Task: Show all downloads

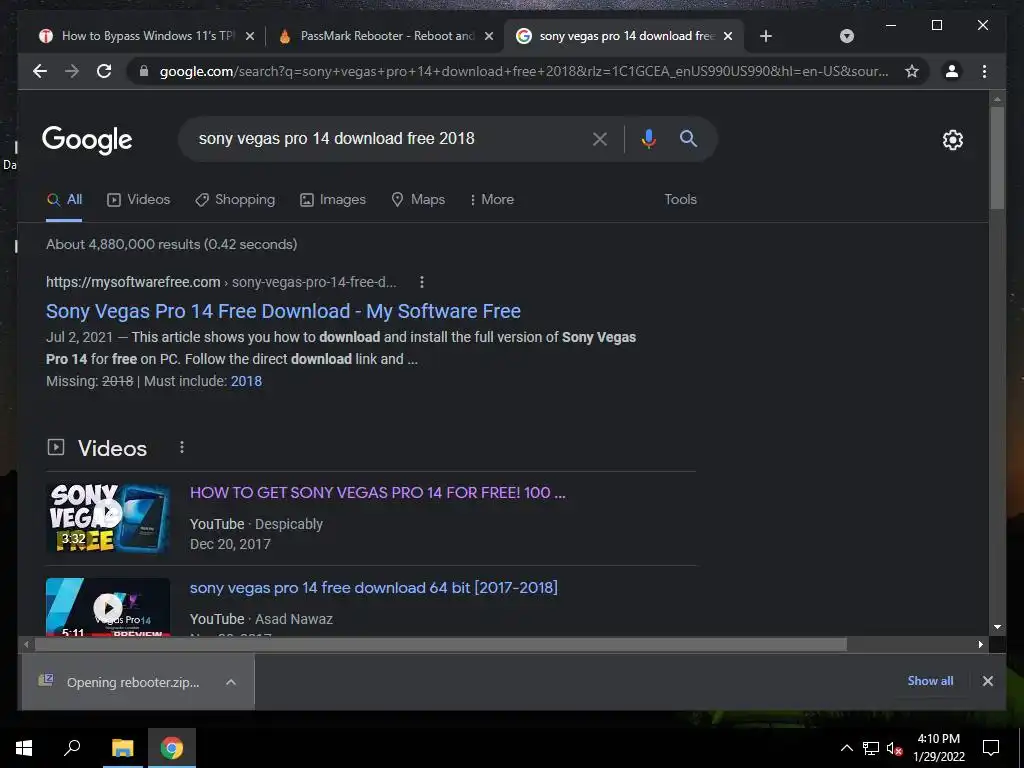Action: [930, 681]
